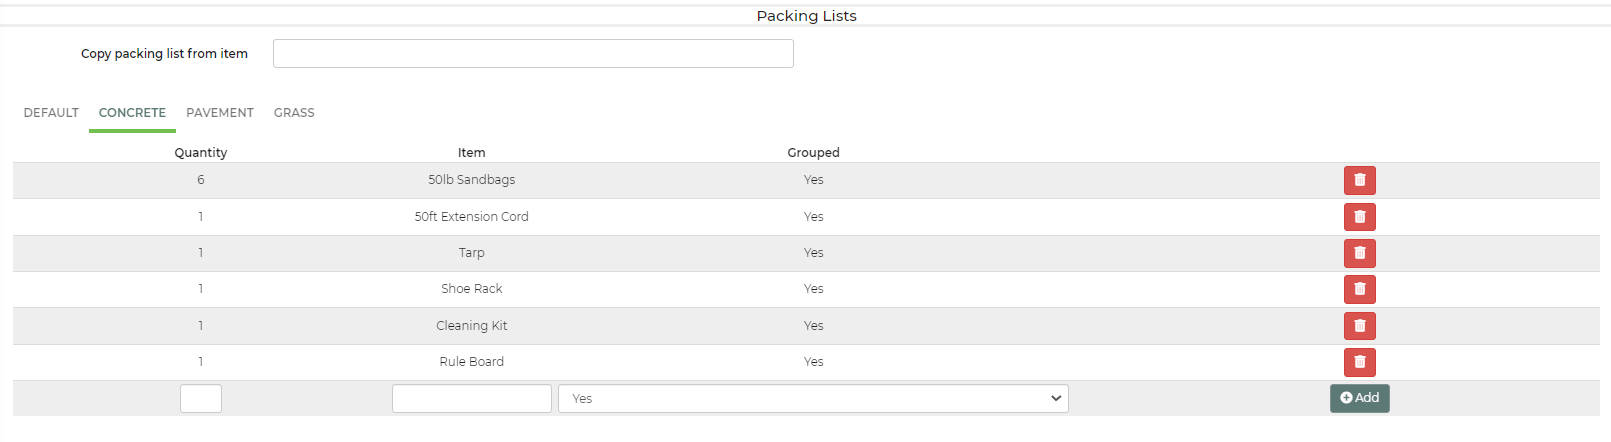Open the PAVEMENT tab
The height and width of the screenshot is (442, 1611).
click(220, 113)
